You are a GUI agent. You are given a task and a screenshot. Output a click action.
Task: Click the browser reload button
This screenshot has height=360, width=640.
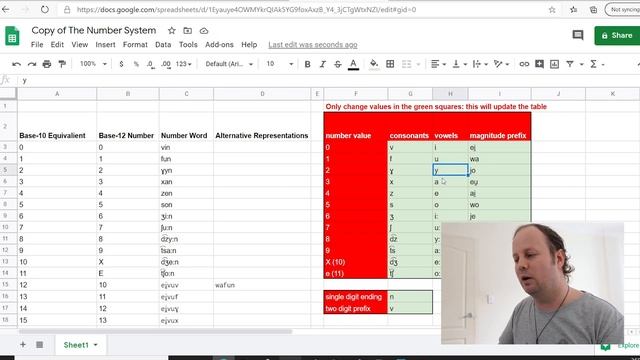tap(44, 9)
